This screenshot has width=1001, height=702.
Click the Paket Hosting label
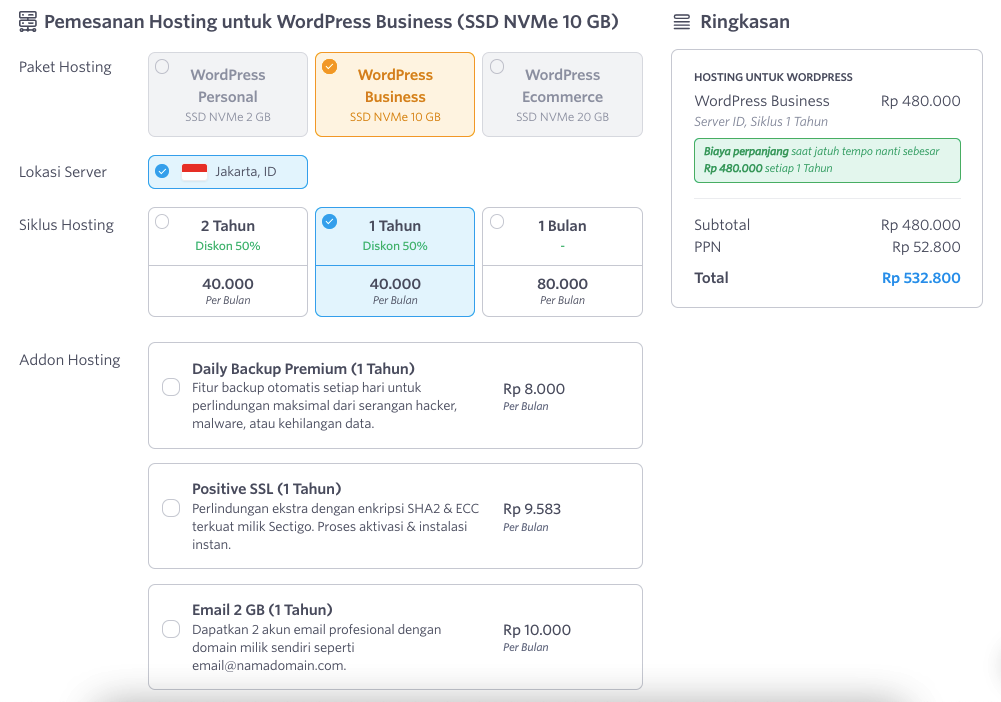tap(65, 67)
